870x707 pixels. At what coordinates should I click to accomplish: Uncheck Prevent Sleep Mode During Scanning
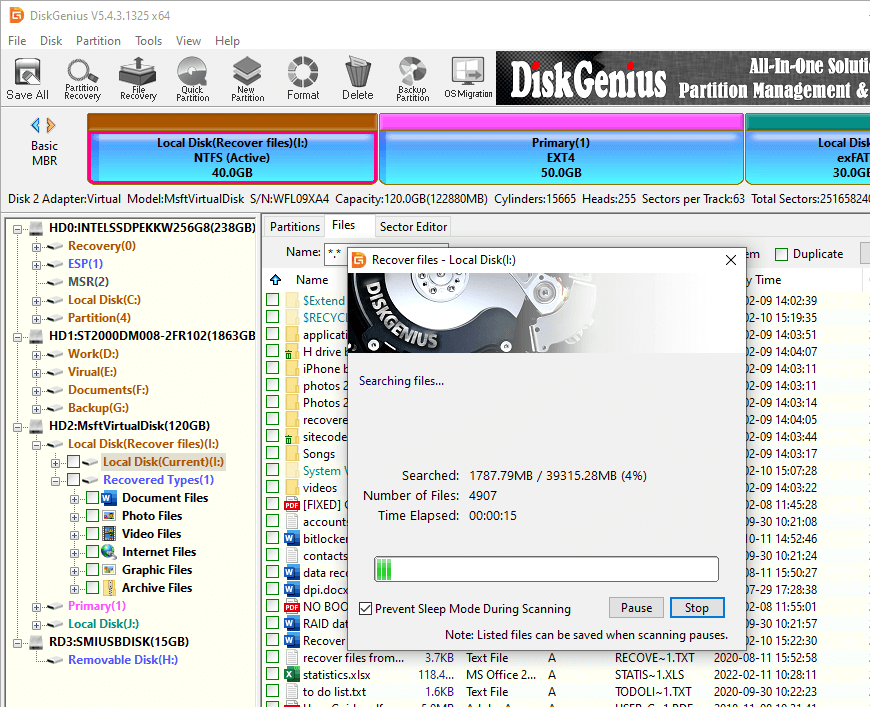pos(366,609)
